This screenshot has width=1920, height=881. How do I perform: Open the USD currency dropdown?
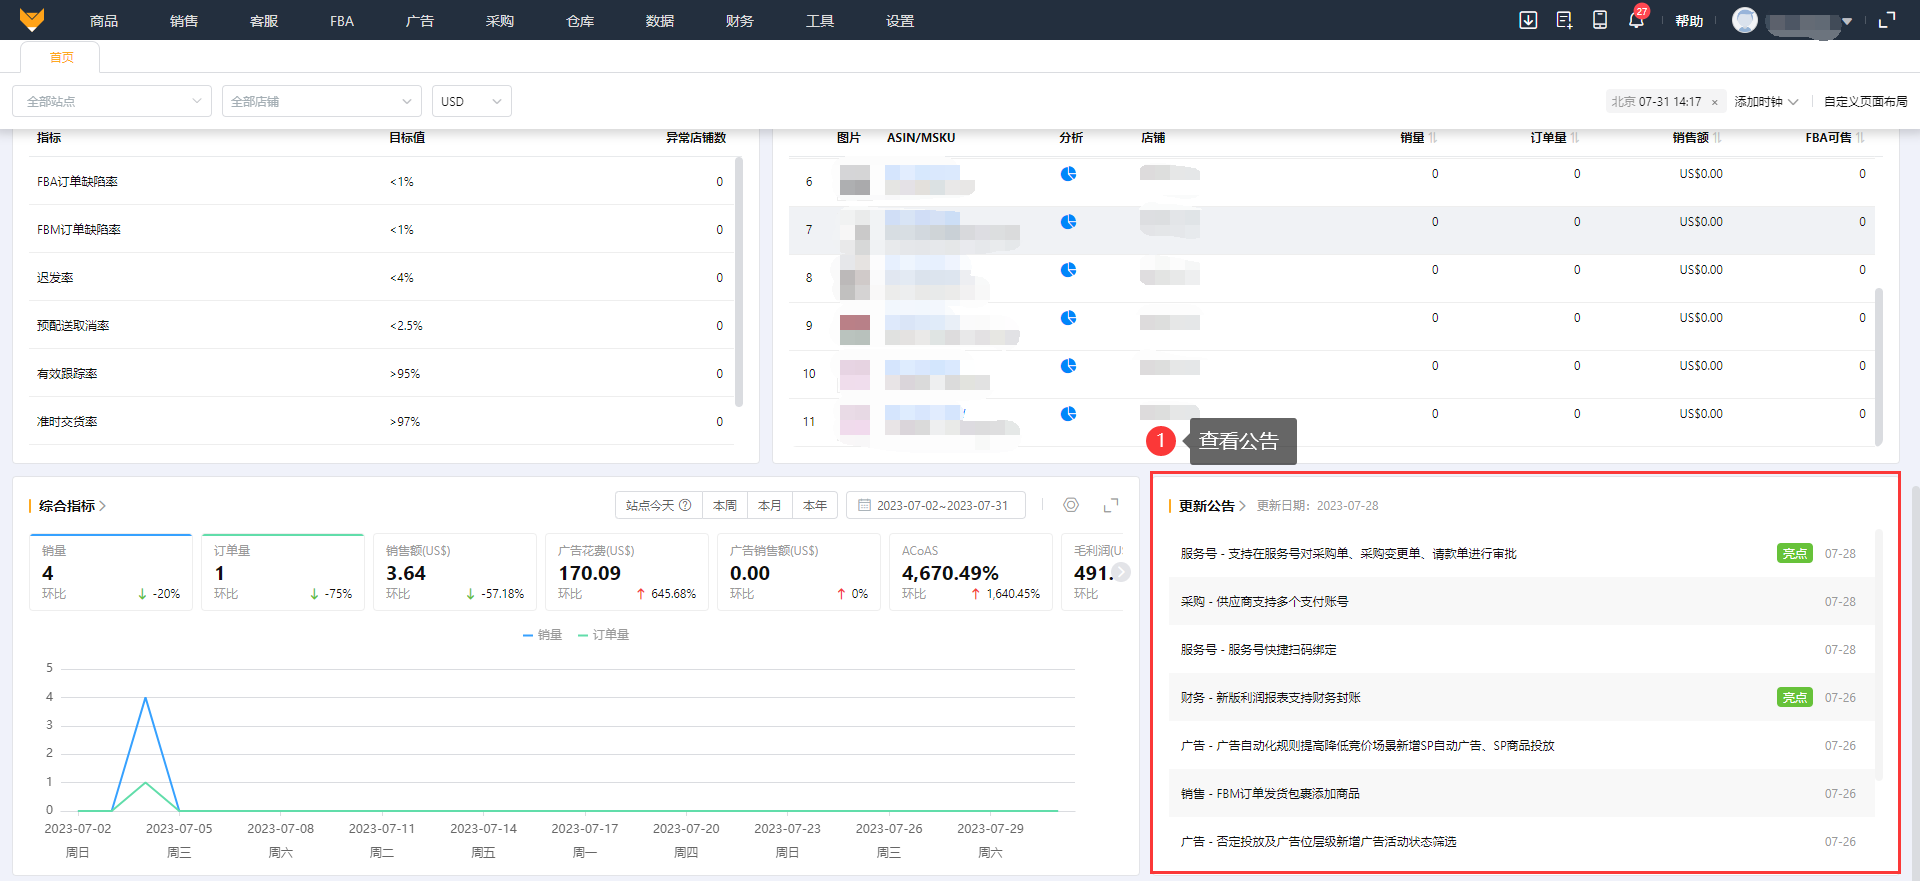[471, 101]
